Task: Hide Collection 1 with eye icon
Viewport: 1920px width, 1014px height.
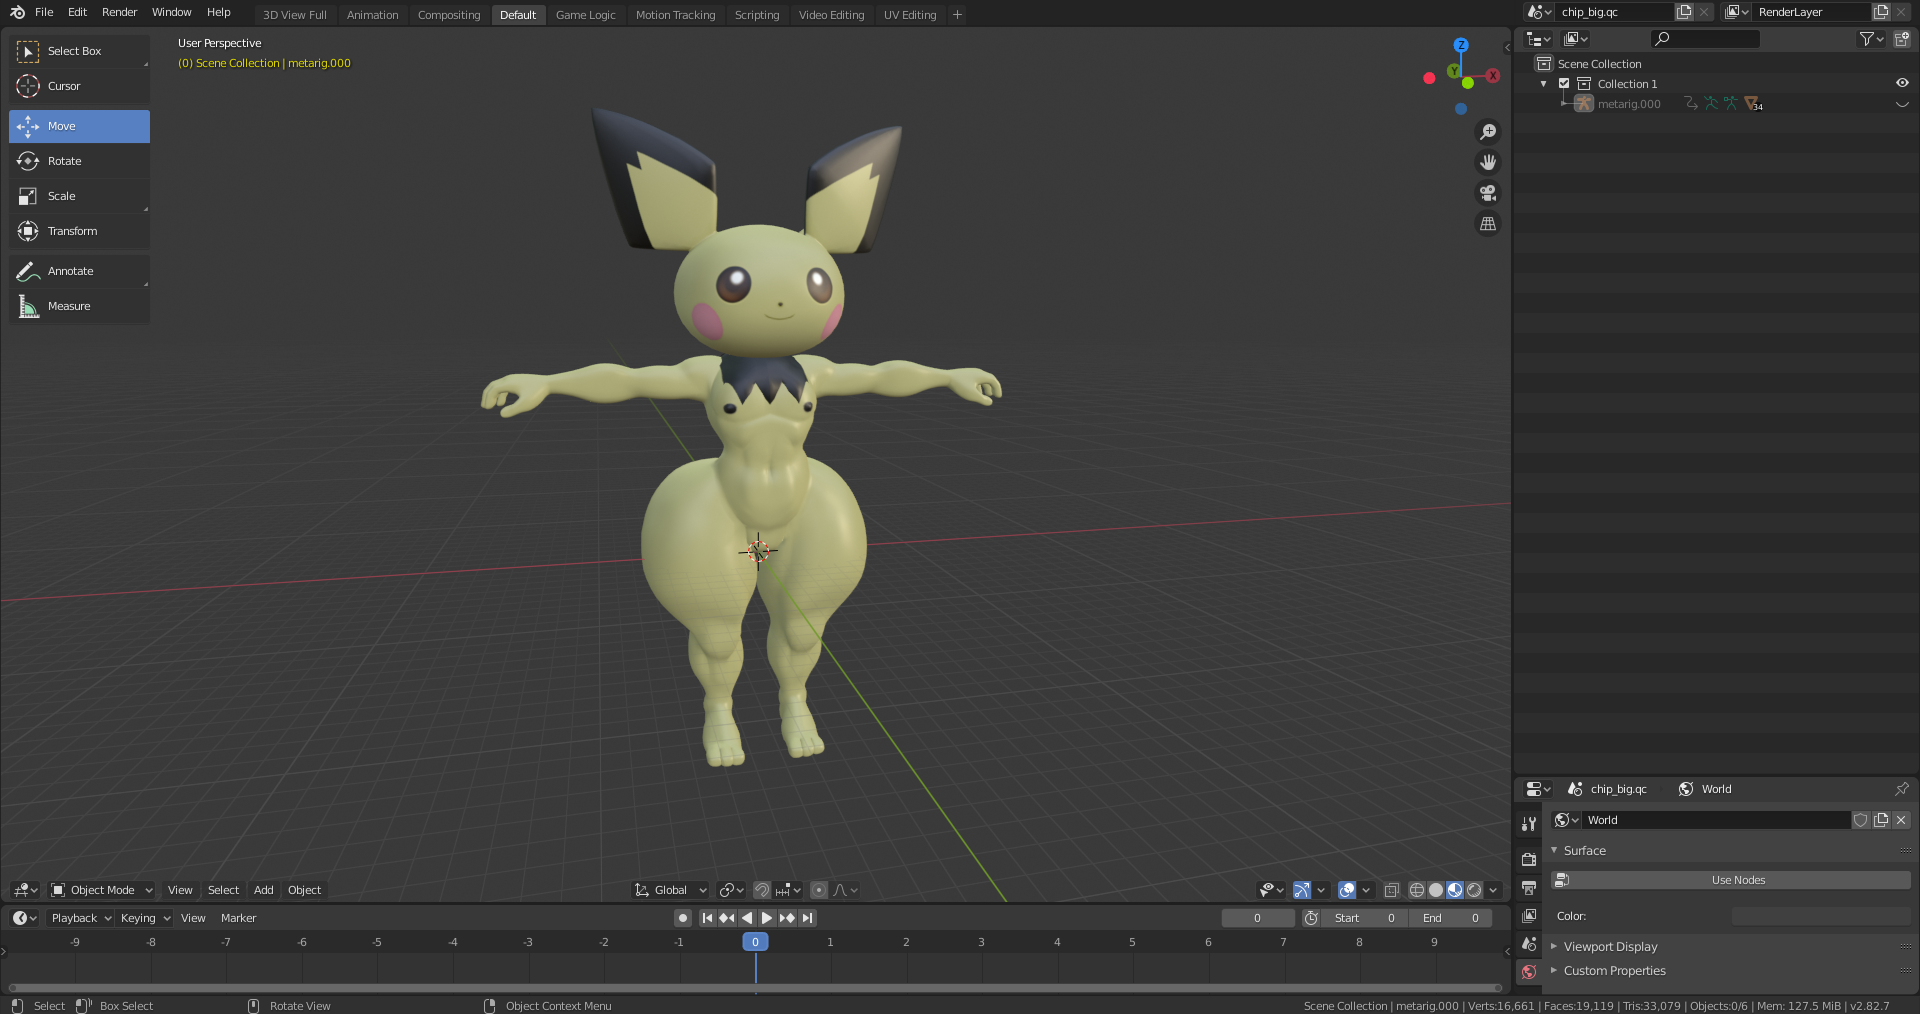Action: coord(1902,84)
